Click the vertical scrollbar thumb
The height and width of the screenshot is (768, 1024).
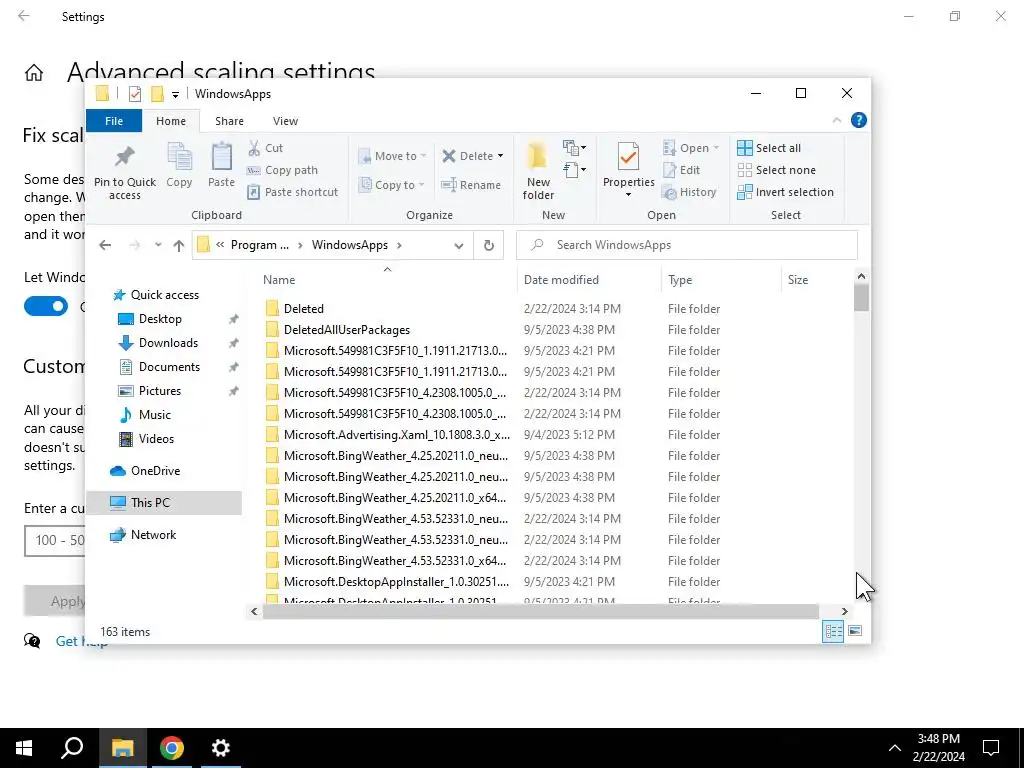[x=861, y=298]
